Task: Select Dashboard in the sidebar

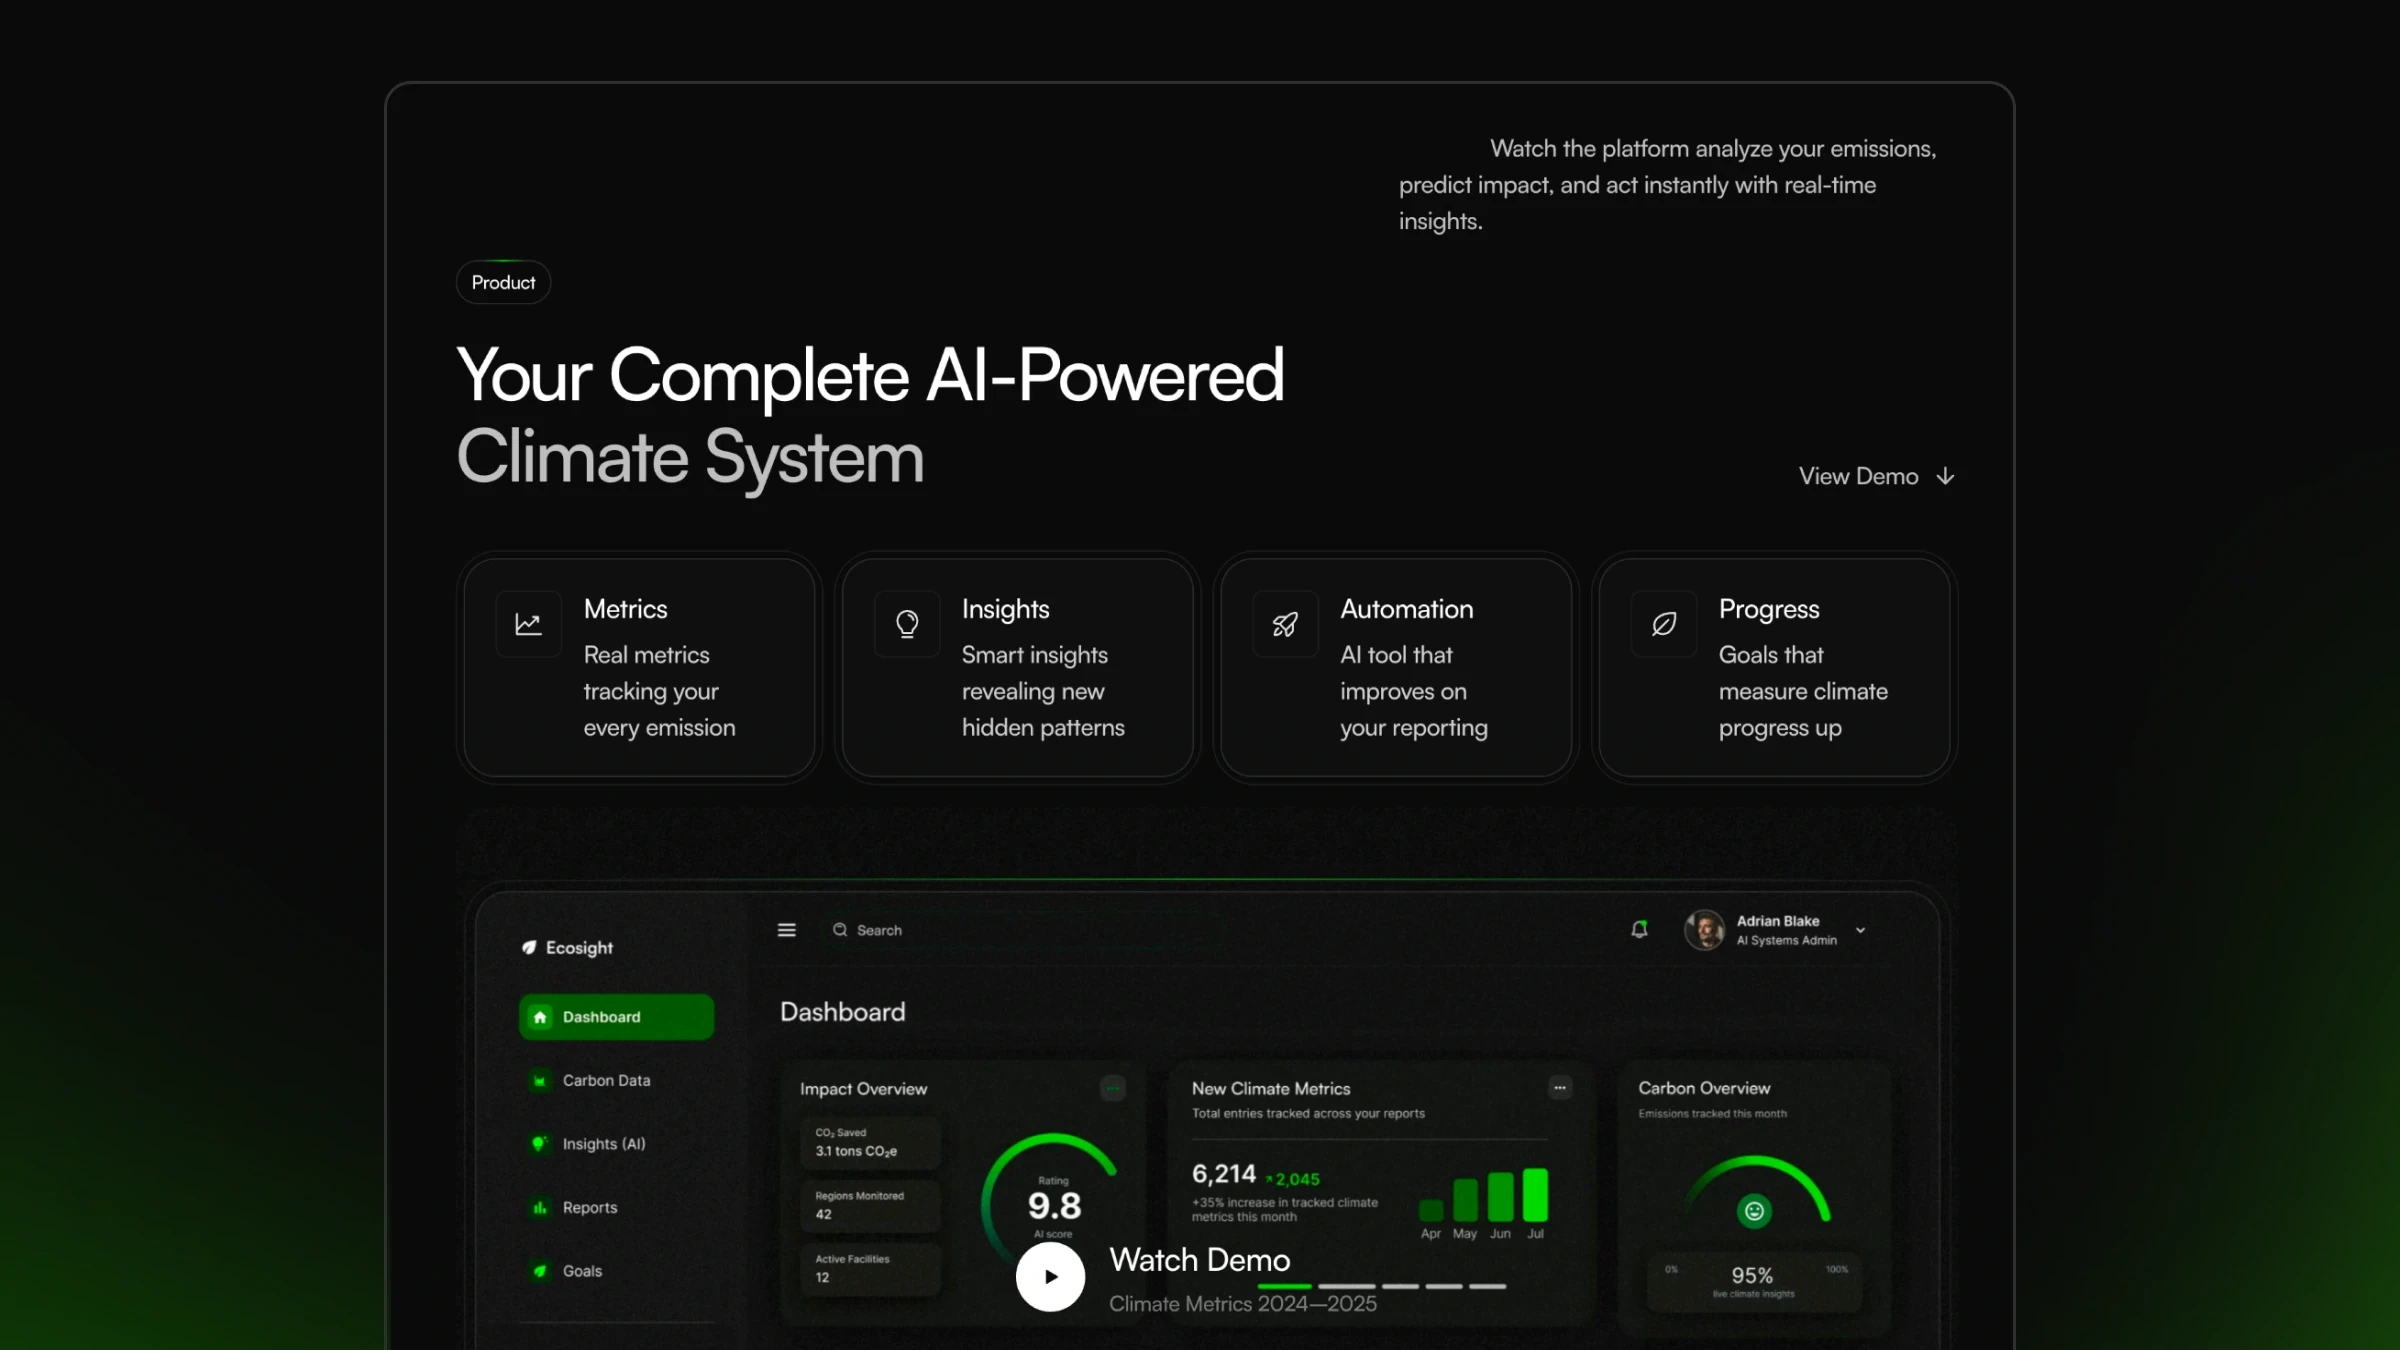Action: [616, 1017]
